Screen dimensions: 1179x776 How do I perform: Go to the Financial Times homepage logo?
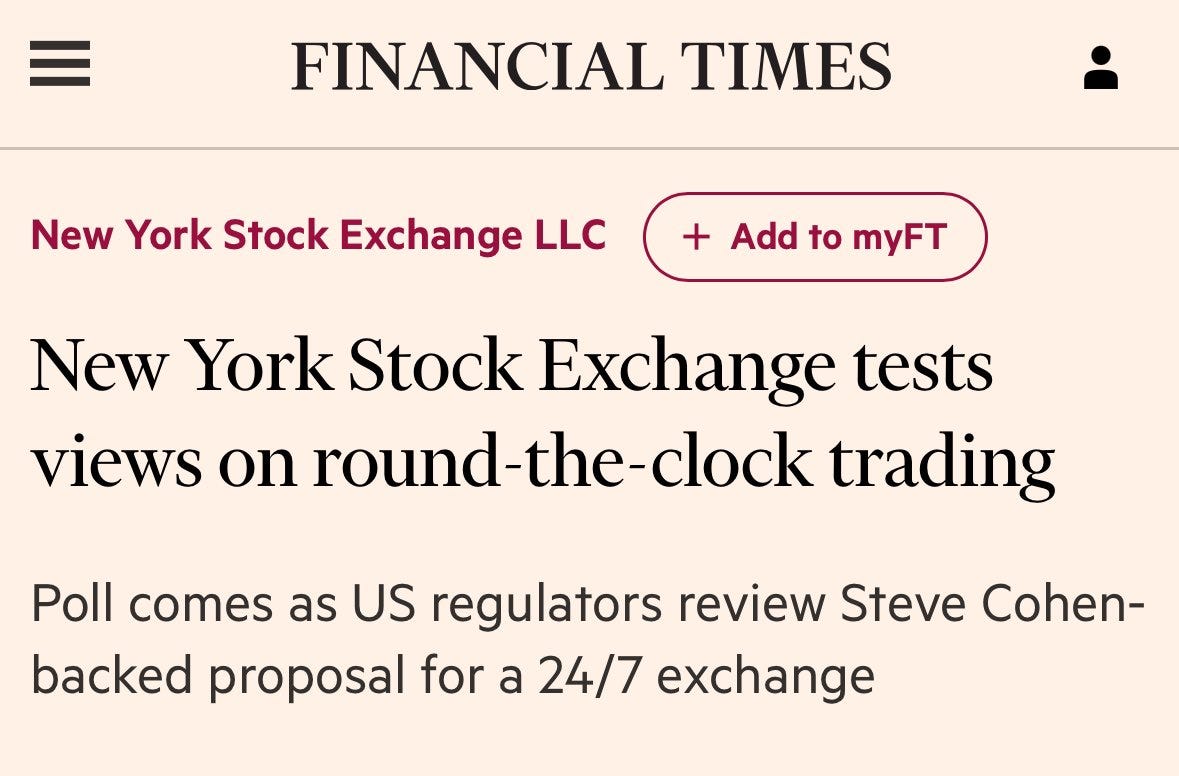pos(591,67)
